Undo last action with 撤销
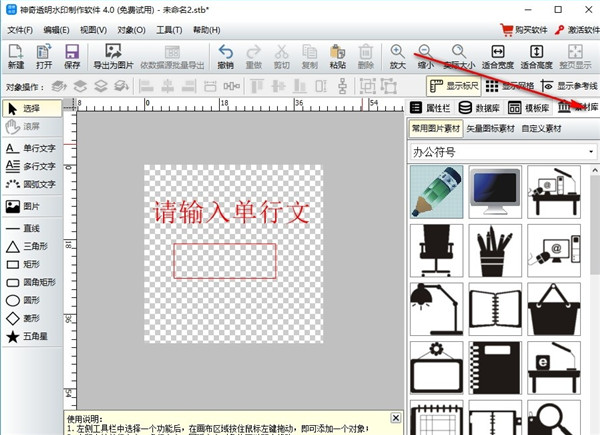This screenshot has width=600, height=435. pyautogui.click(x=225, y=56)
